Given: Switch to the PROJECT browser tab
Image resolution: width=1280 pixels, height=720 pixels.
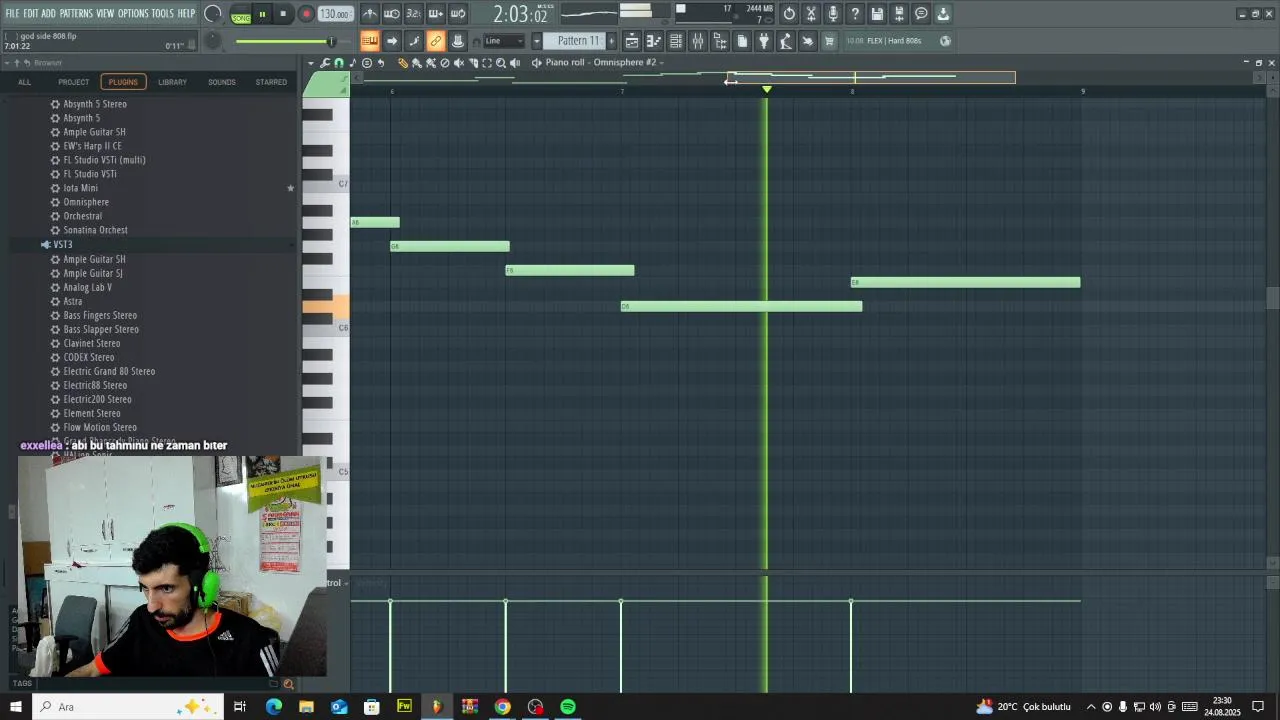Looking at the screenshot, I should 73,82.
